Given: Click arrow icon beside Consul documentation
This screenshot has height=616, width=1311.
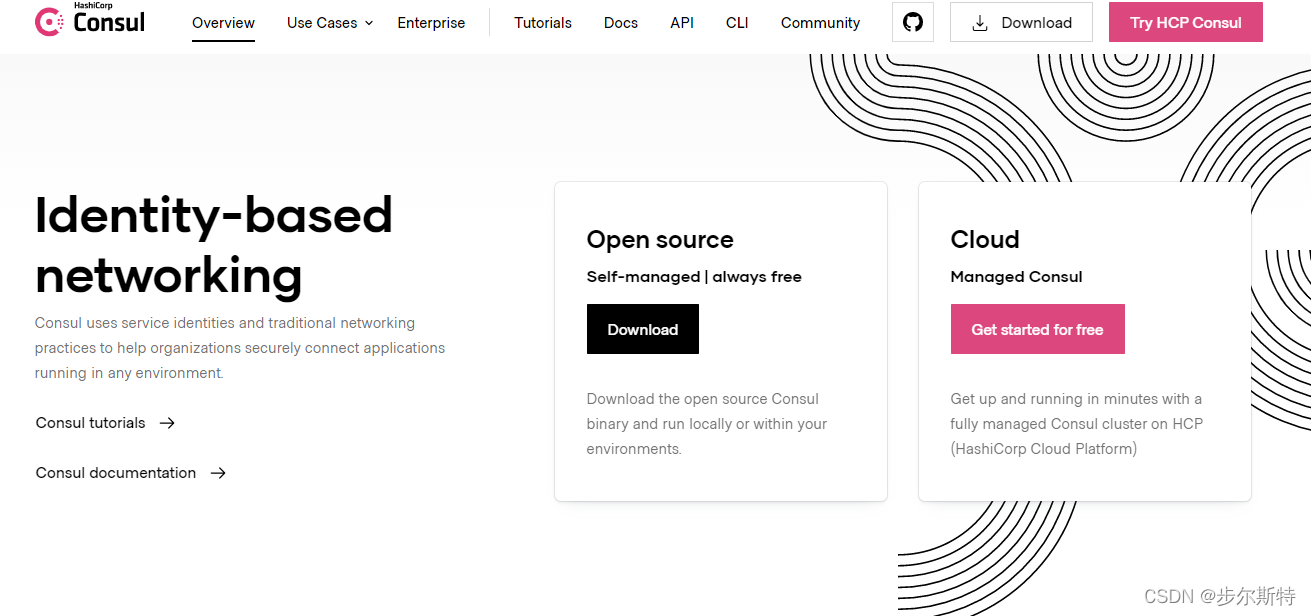Looking at the screenshot, I should tap(218, 473).
